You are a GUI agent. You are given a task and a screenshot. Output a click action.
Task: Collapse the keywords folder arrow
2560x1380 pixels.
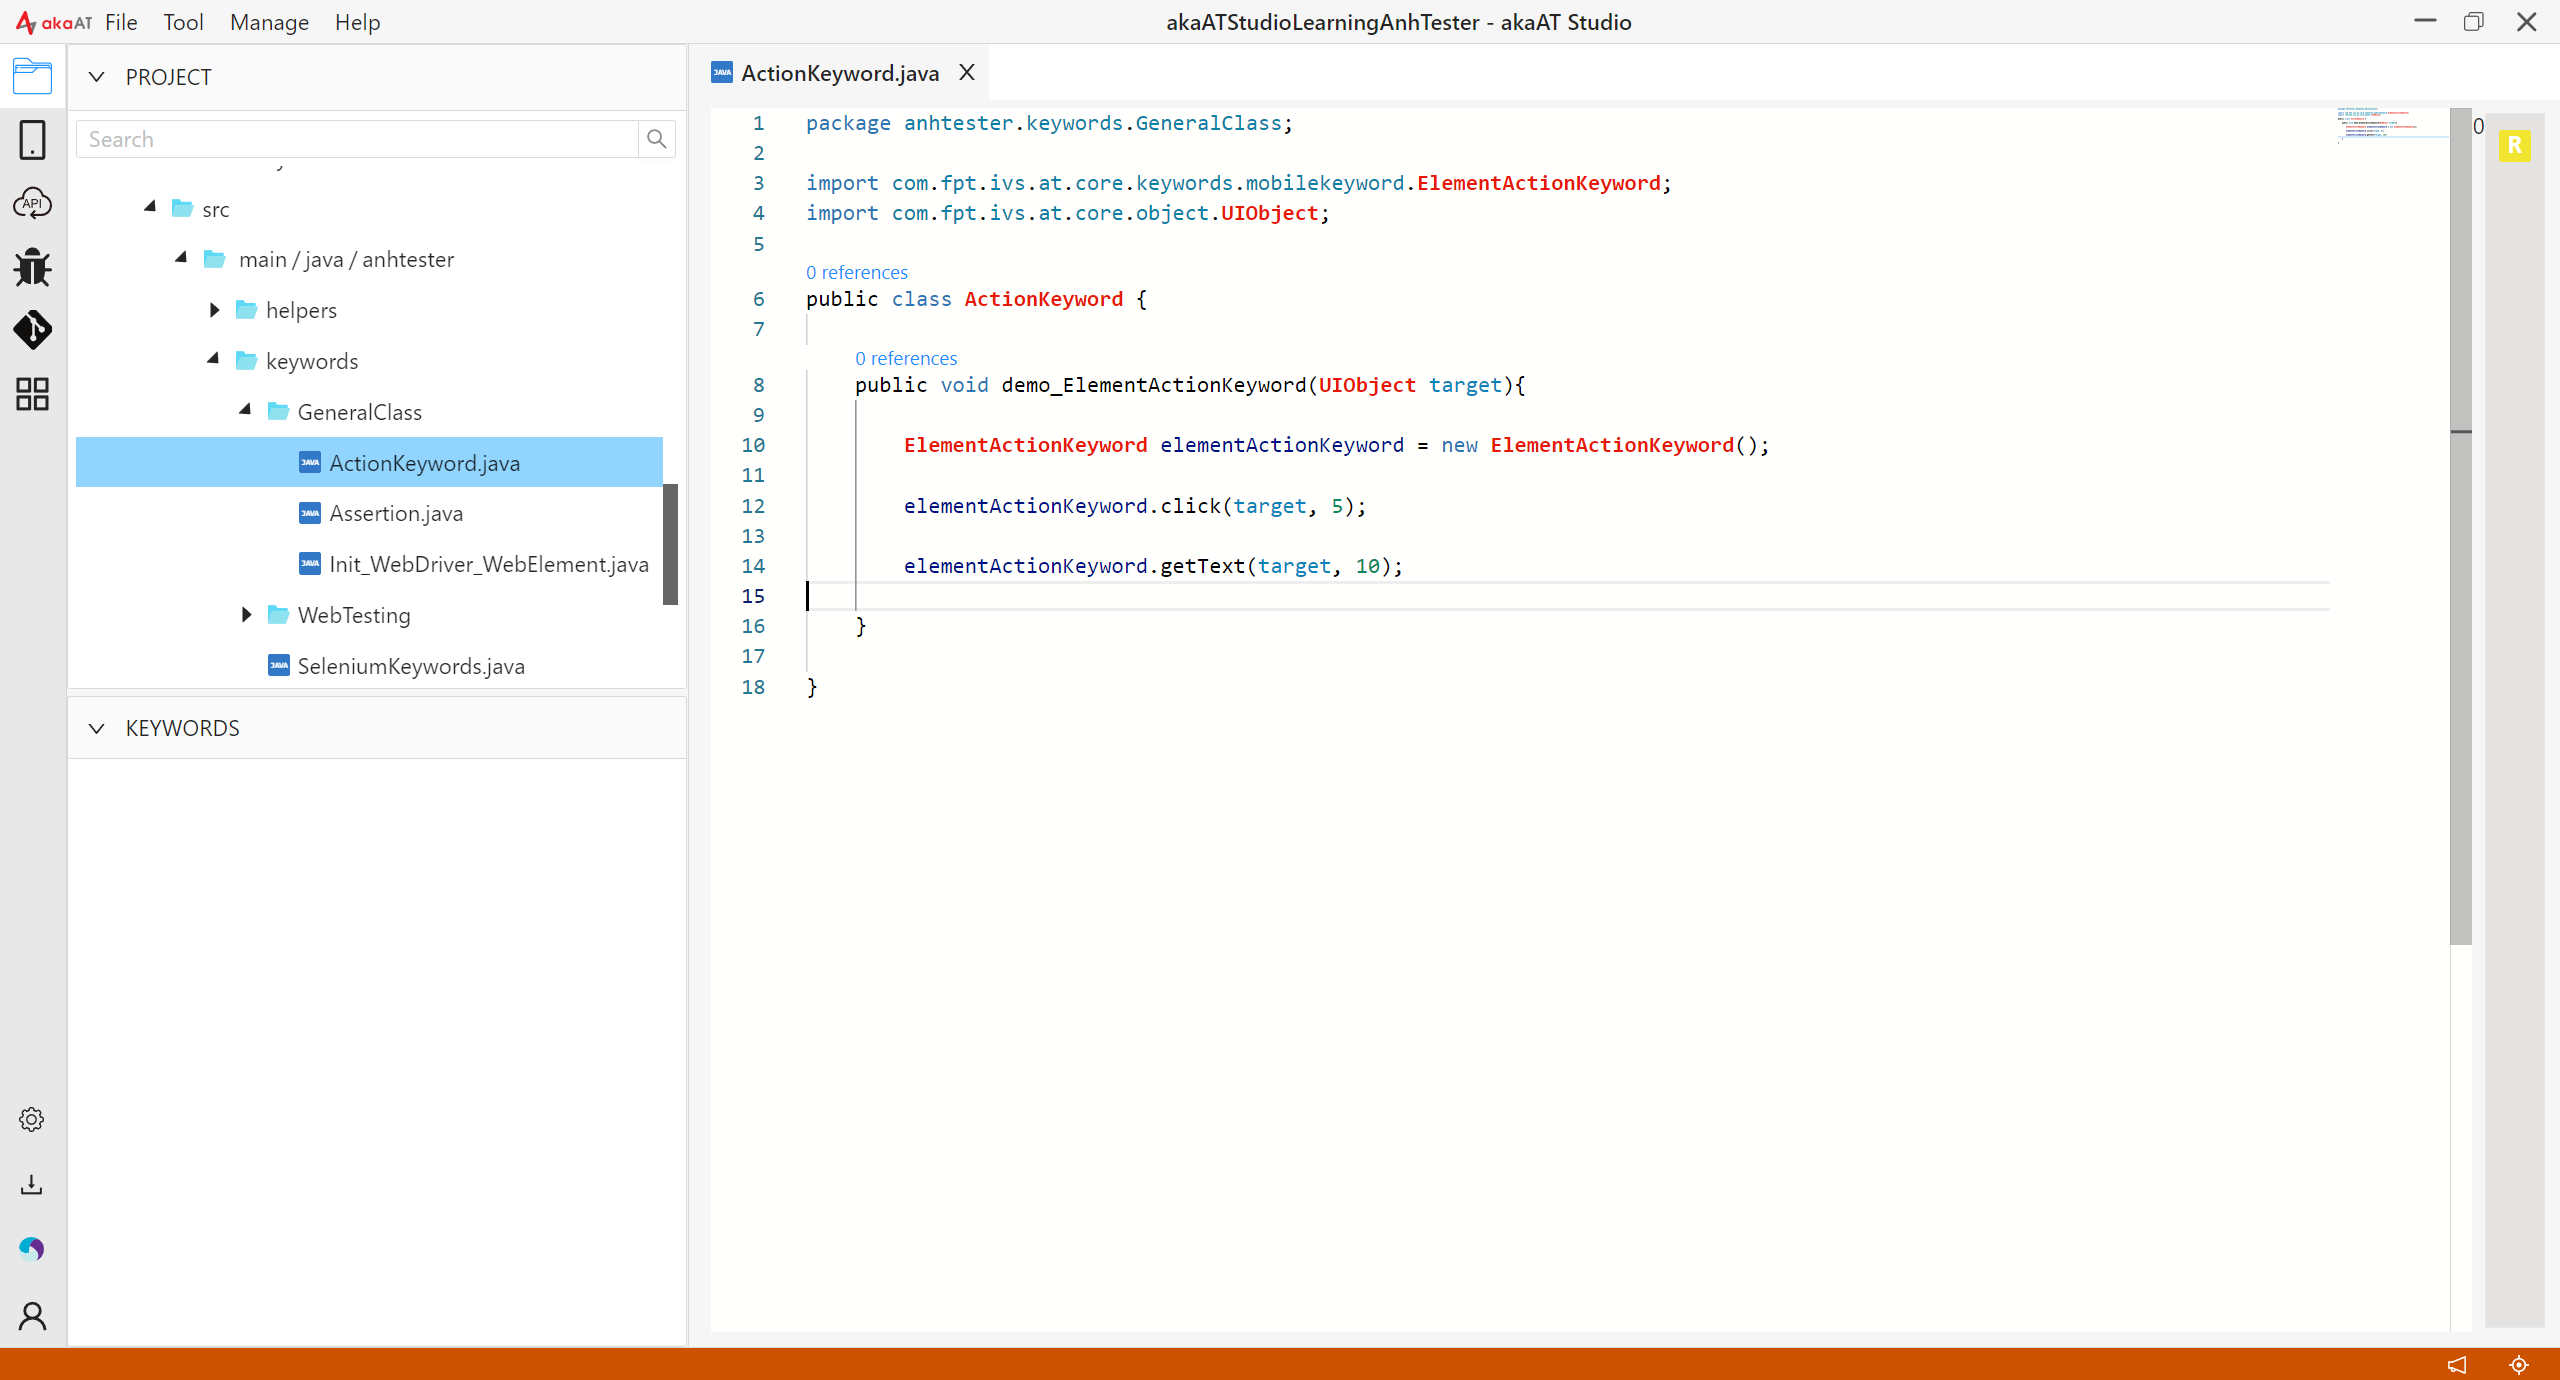point(213,359)
